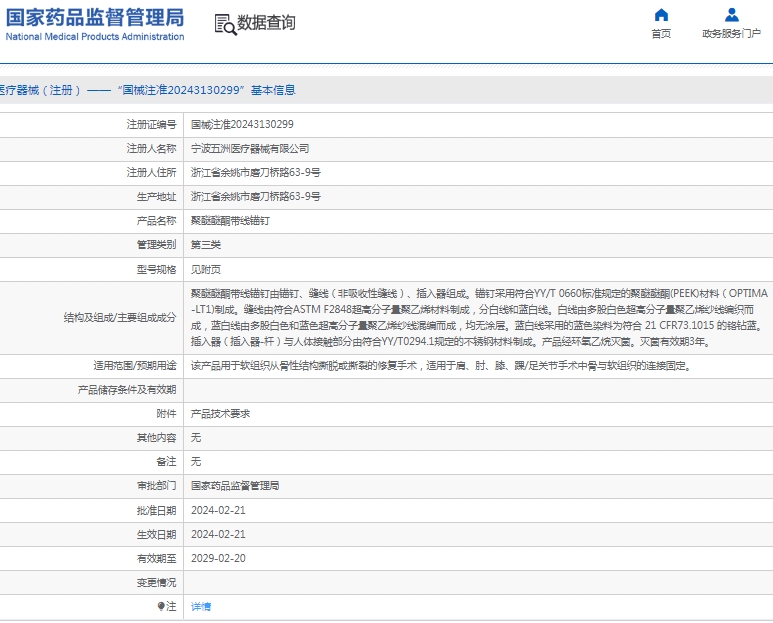Click the 注册证编号 label

tap(151, 124)
